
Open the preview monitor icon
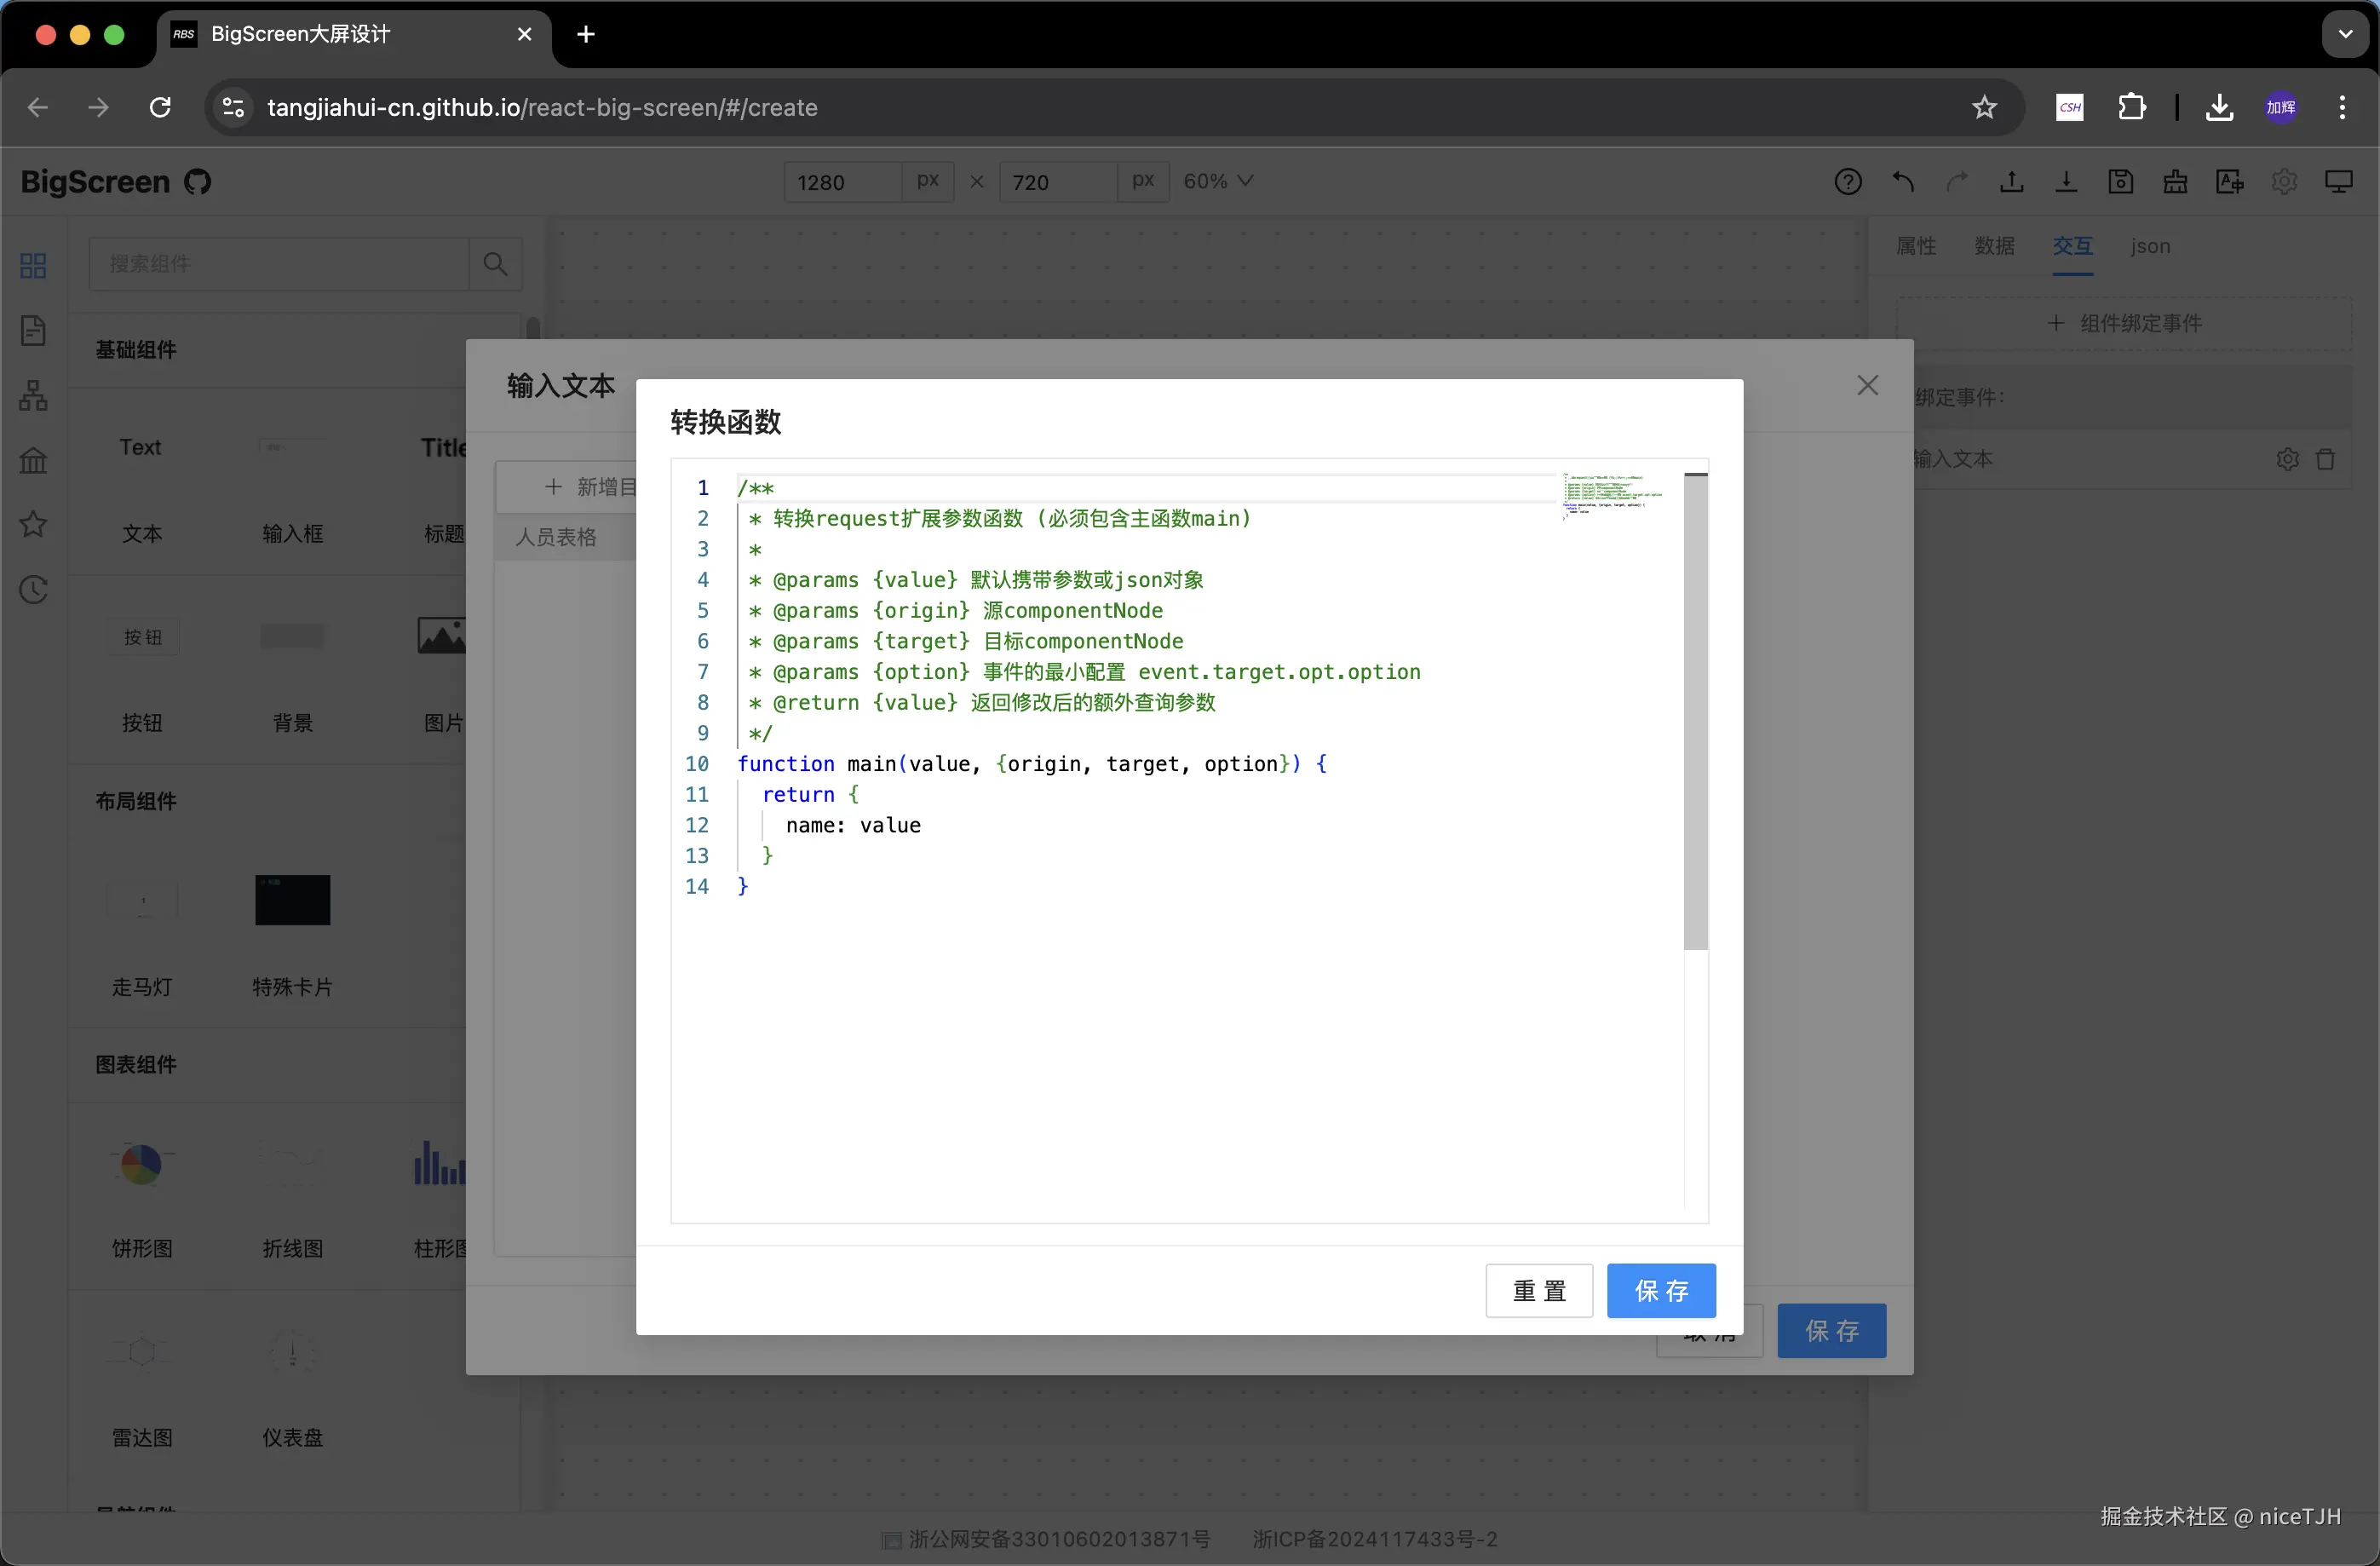tap(2338, 182)
